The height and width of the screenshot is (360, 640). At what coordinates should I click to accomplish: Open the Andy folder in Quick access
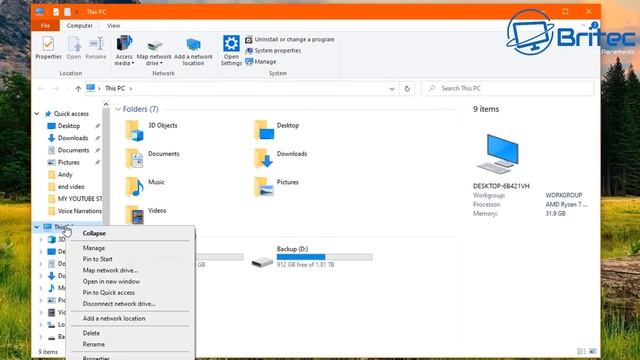[x=65, y=175]
